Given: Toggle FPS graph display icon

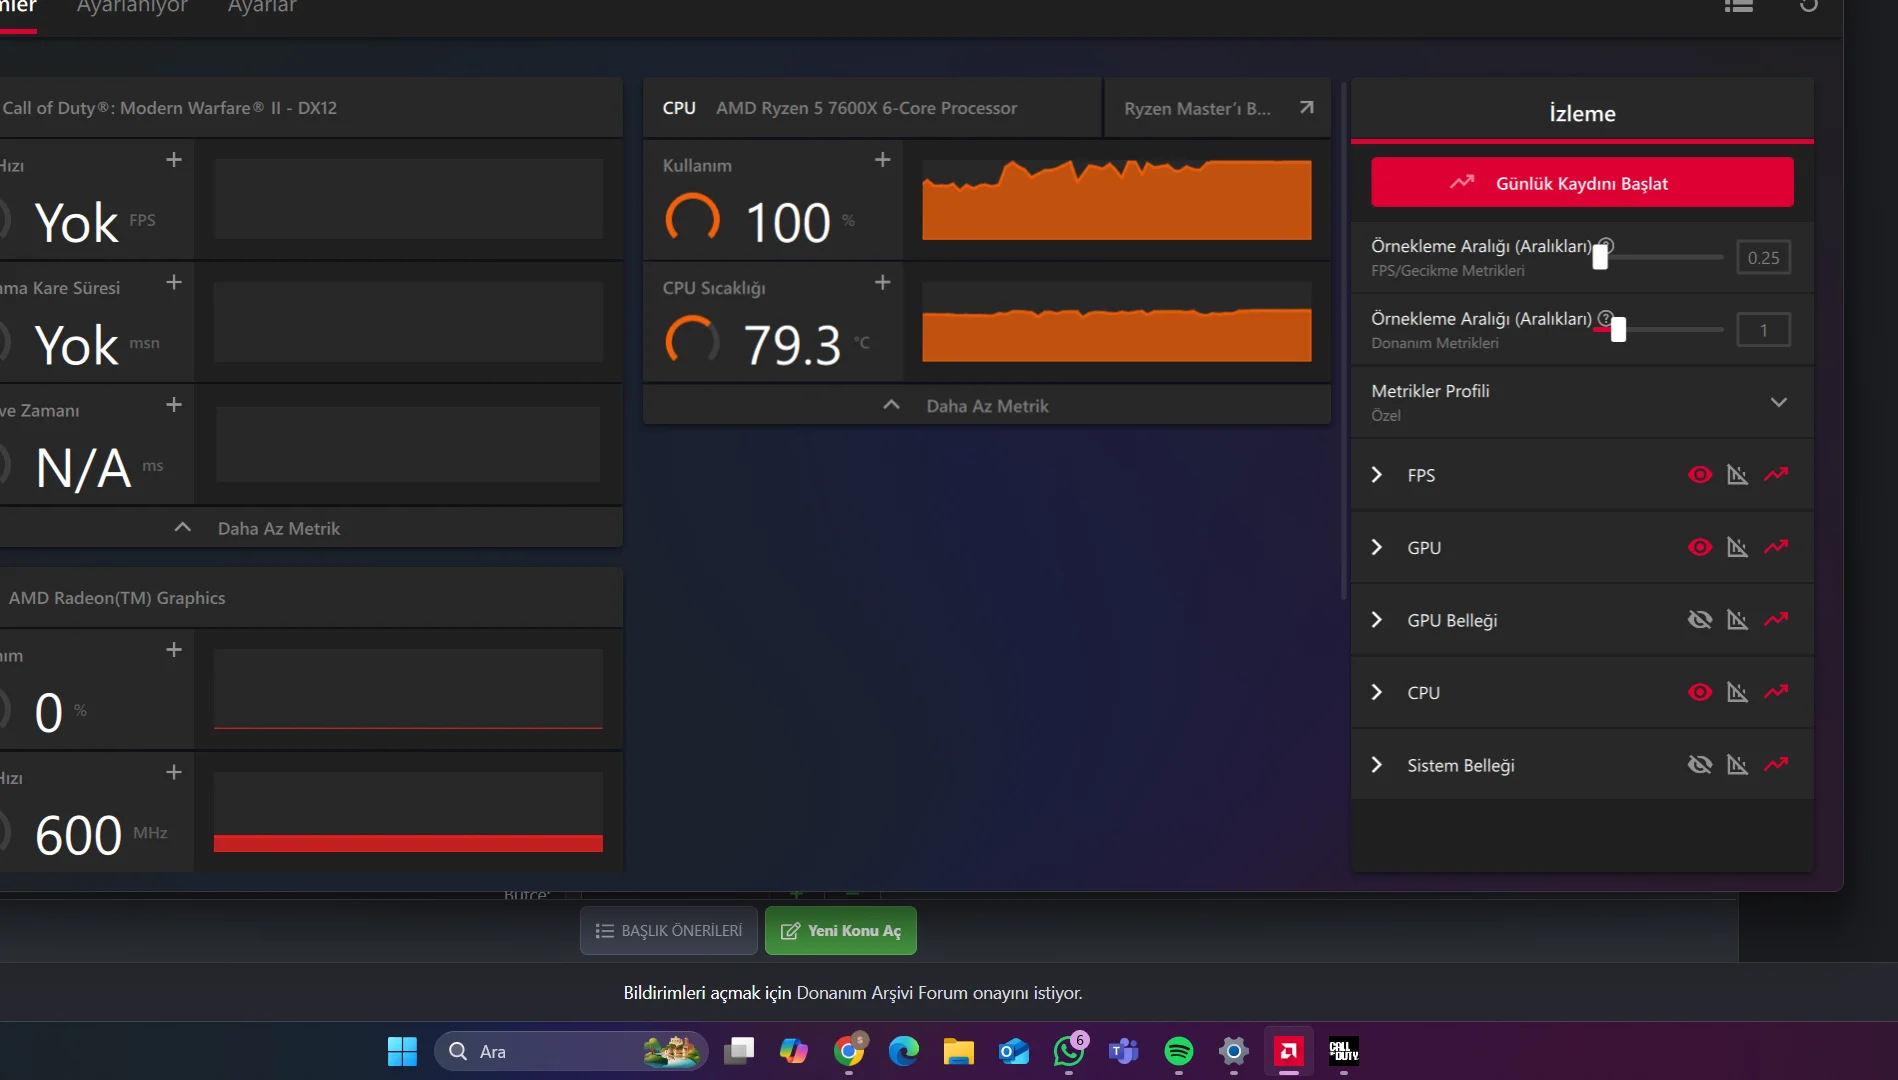Looking at the screenshot, I should pos(1738,475).
